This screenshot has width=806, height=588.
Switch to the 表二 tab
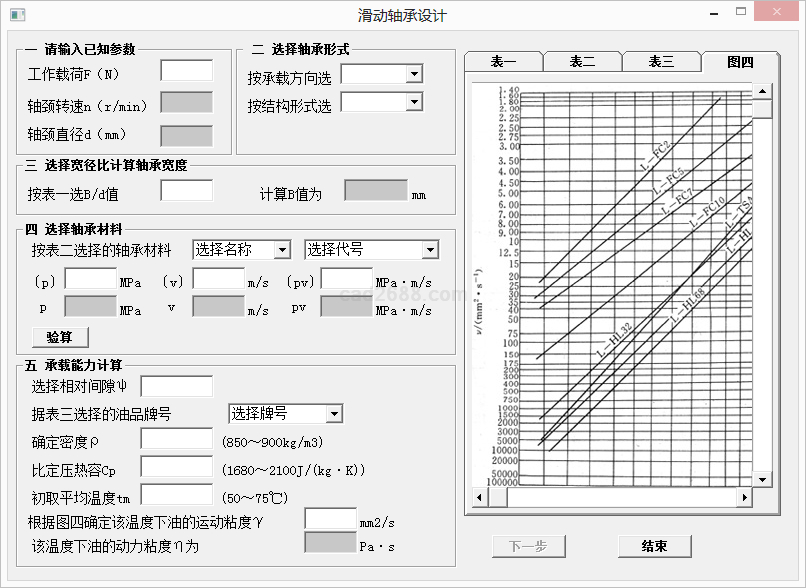(582, 62)
